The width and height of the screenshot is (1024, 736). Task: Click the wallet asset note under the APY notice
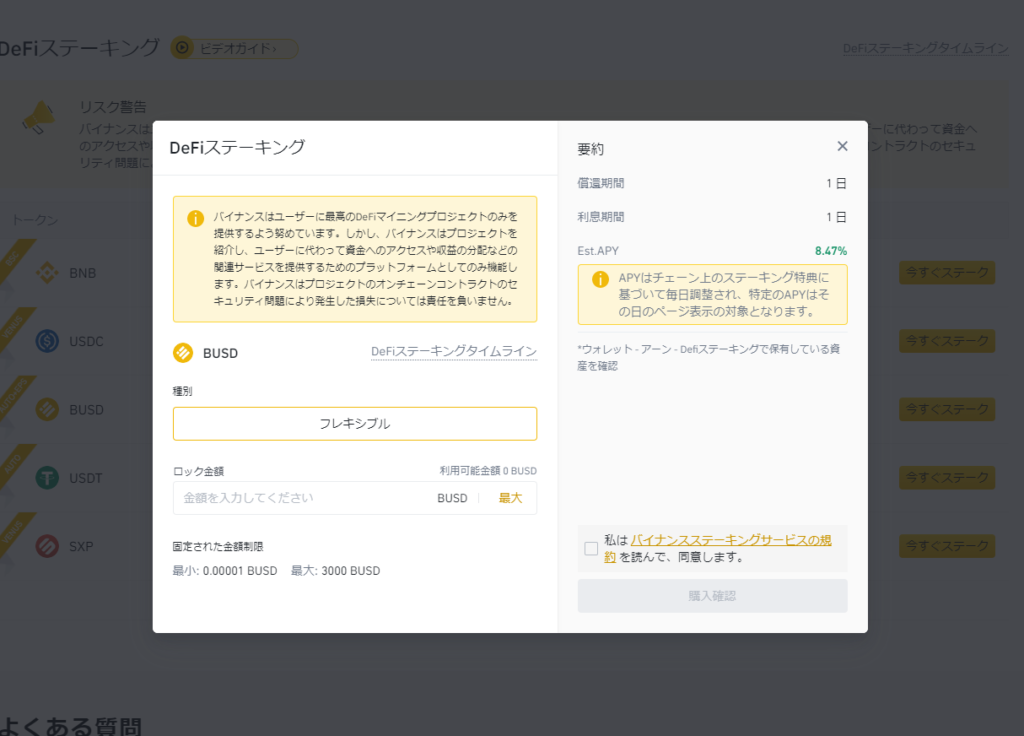(709, 357)
